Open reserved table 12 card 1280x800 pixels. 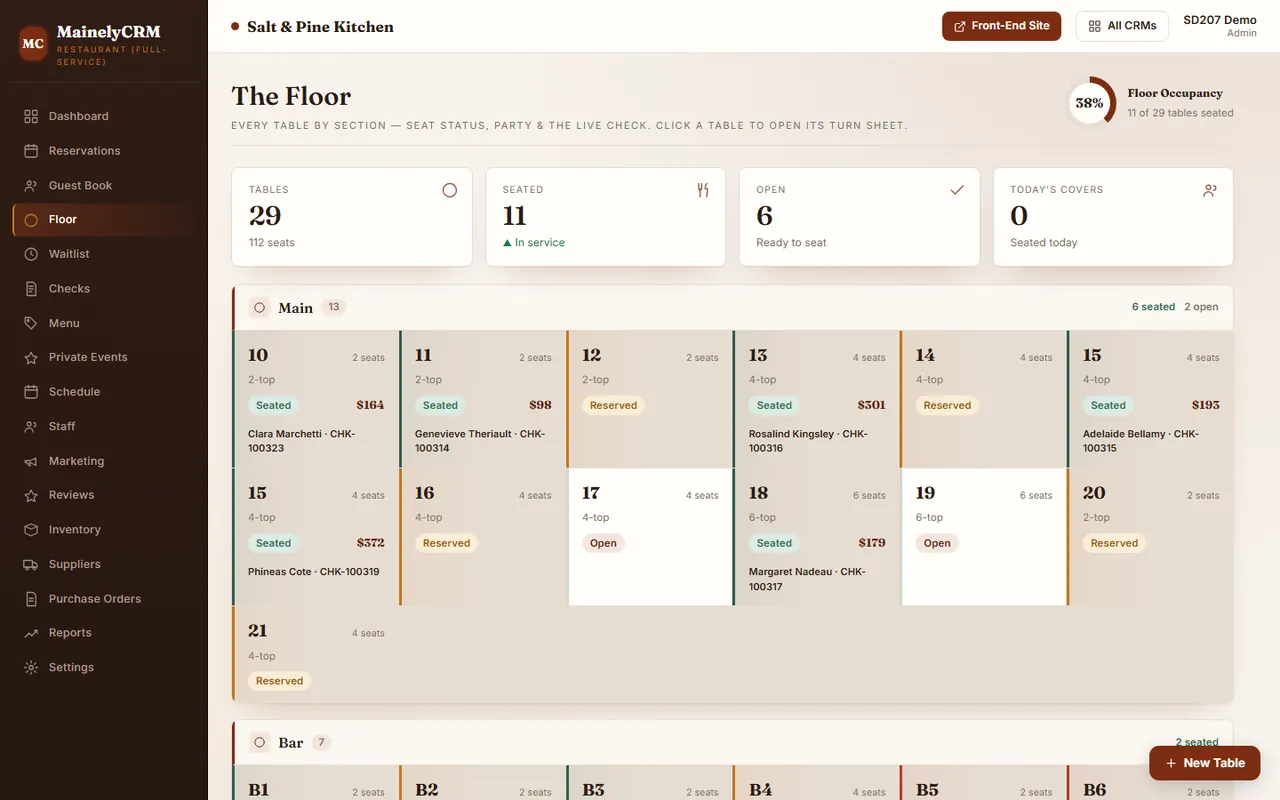point(650,399)
